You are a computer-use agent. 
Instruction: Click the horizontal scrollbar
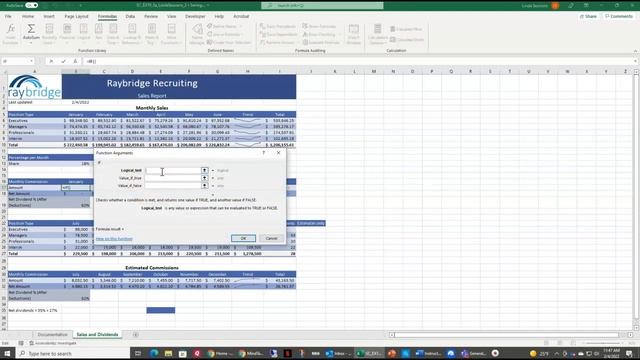[506, 335]
